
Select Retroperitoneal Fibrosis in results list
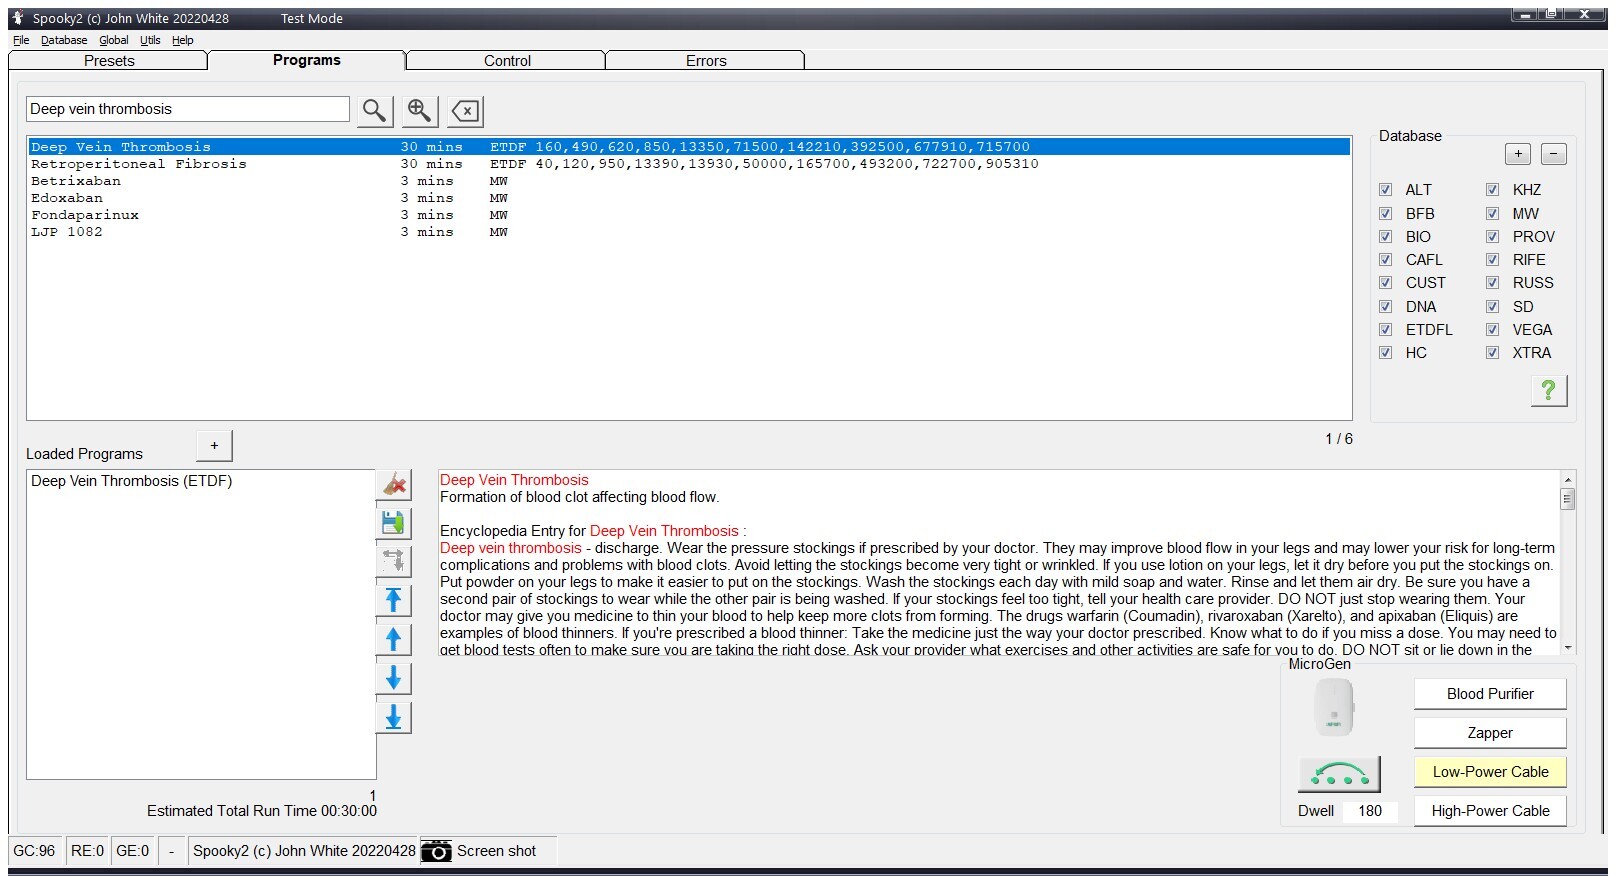pyautogui.click(x=689, y=164)
